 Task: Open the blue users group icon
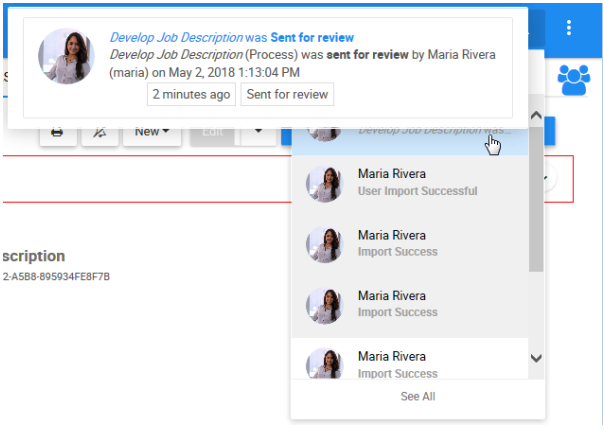coord(574,80)
